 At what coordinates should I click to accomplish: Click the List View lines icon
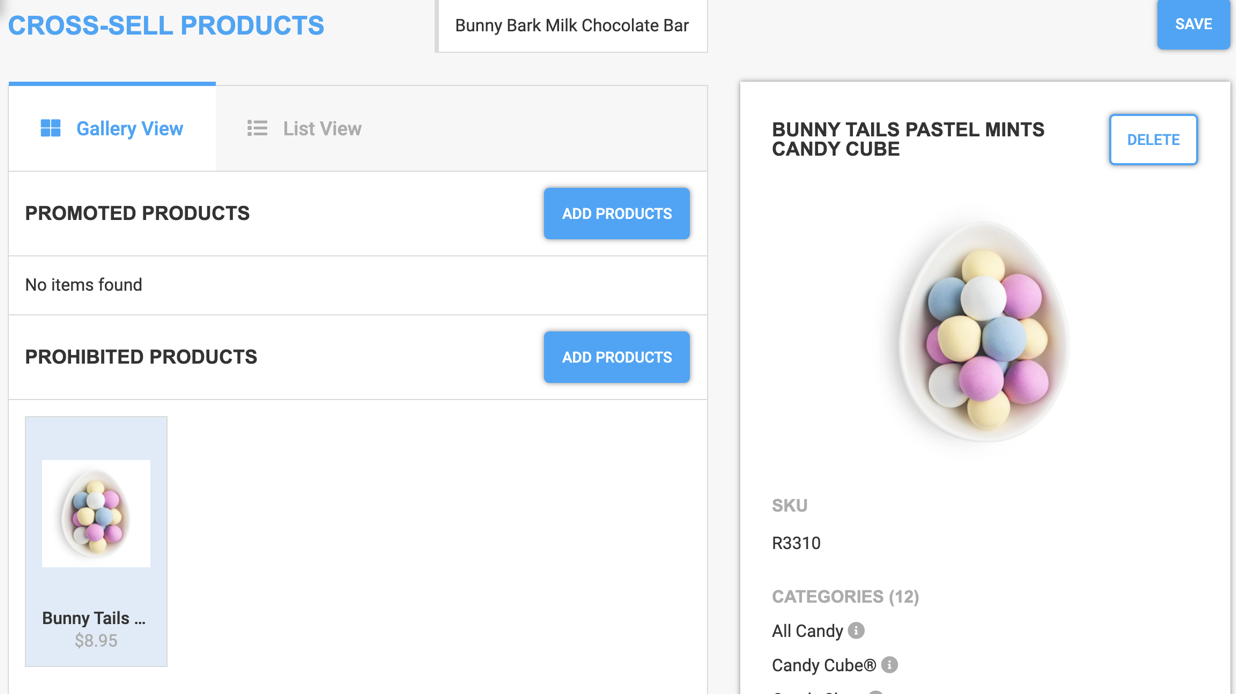pos(257,128)
